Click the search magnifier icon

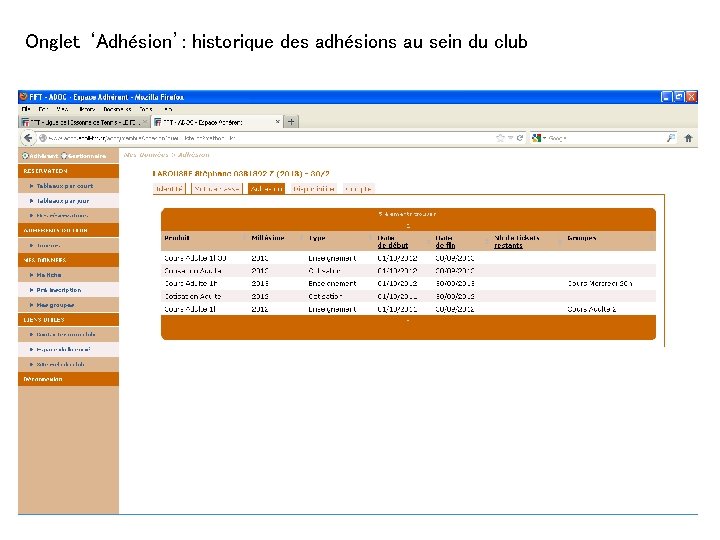(x=671, y=138)
